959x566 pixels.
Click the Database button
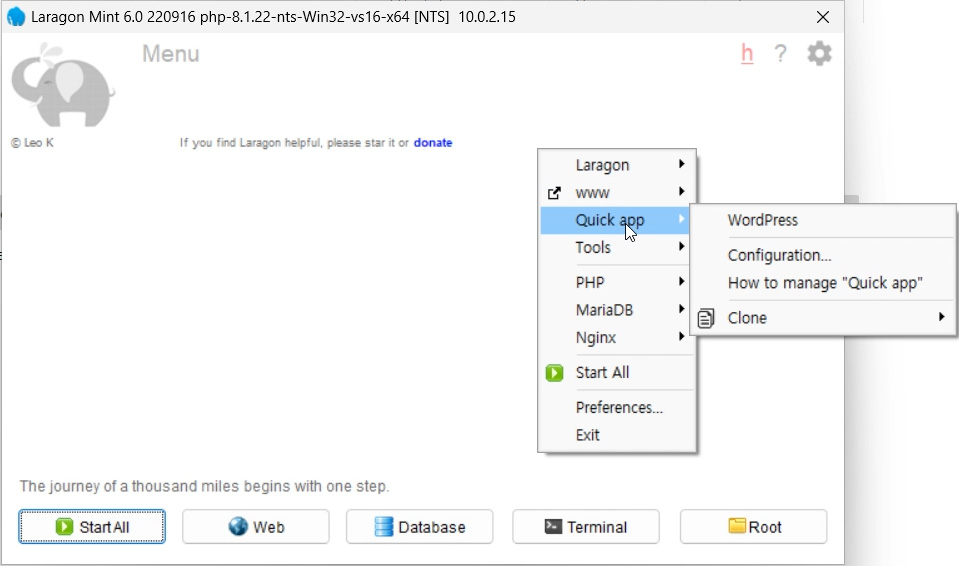point(420,527)
